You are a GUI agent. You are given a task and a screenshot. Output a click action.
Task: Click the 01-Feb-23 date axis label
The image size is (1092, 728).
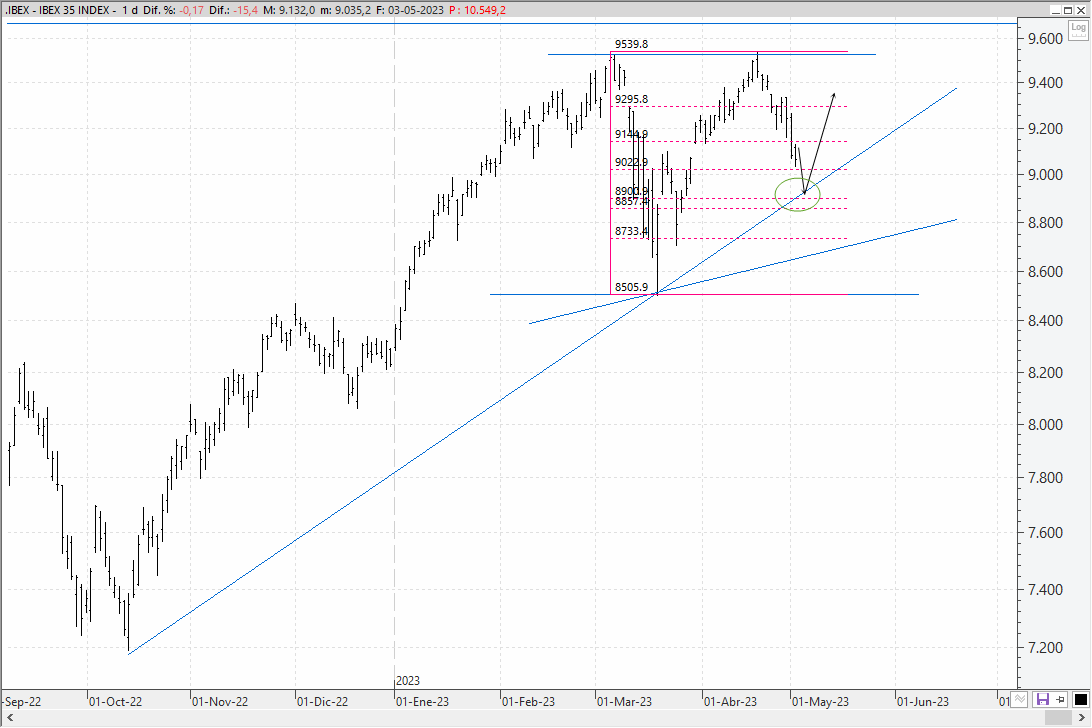pyautogui.click(x=529, y=702)
